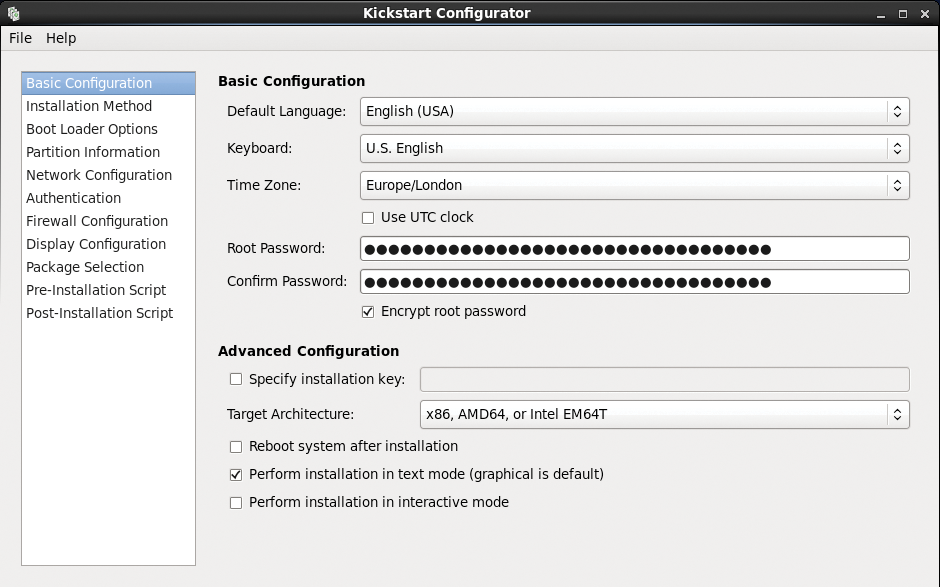Open the Help menu
The image size is (940, 587).
61,38
